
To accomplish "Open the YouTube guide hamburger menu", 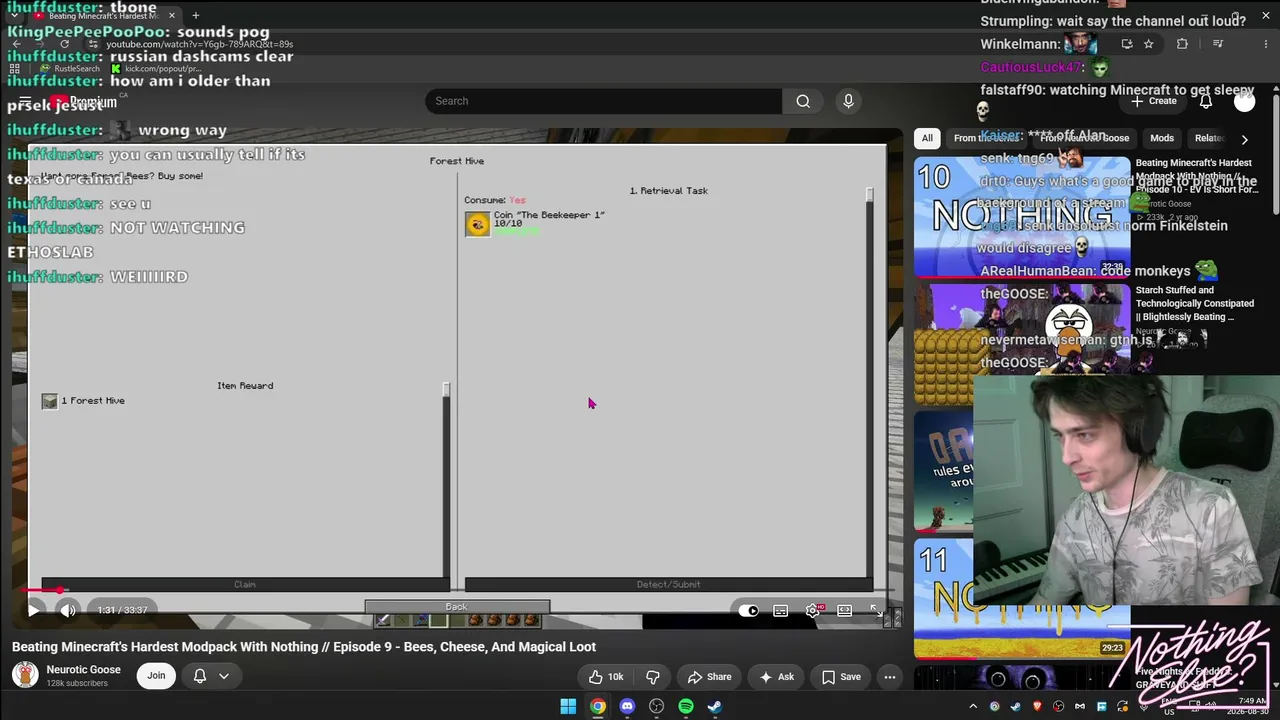I will point(26,101).
